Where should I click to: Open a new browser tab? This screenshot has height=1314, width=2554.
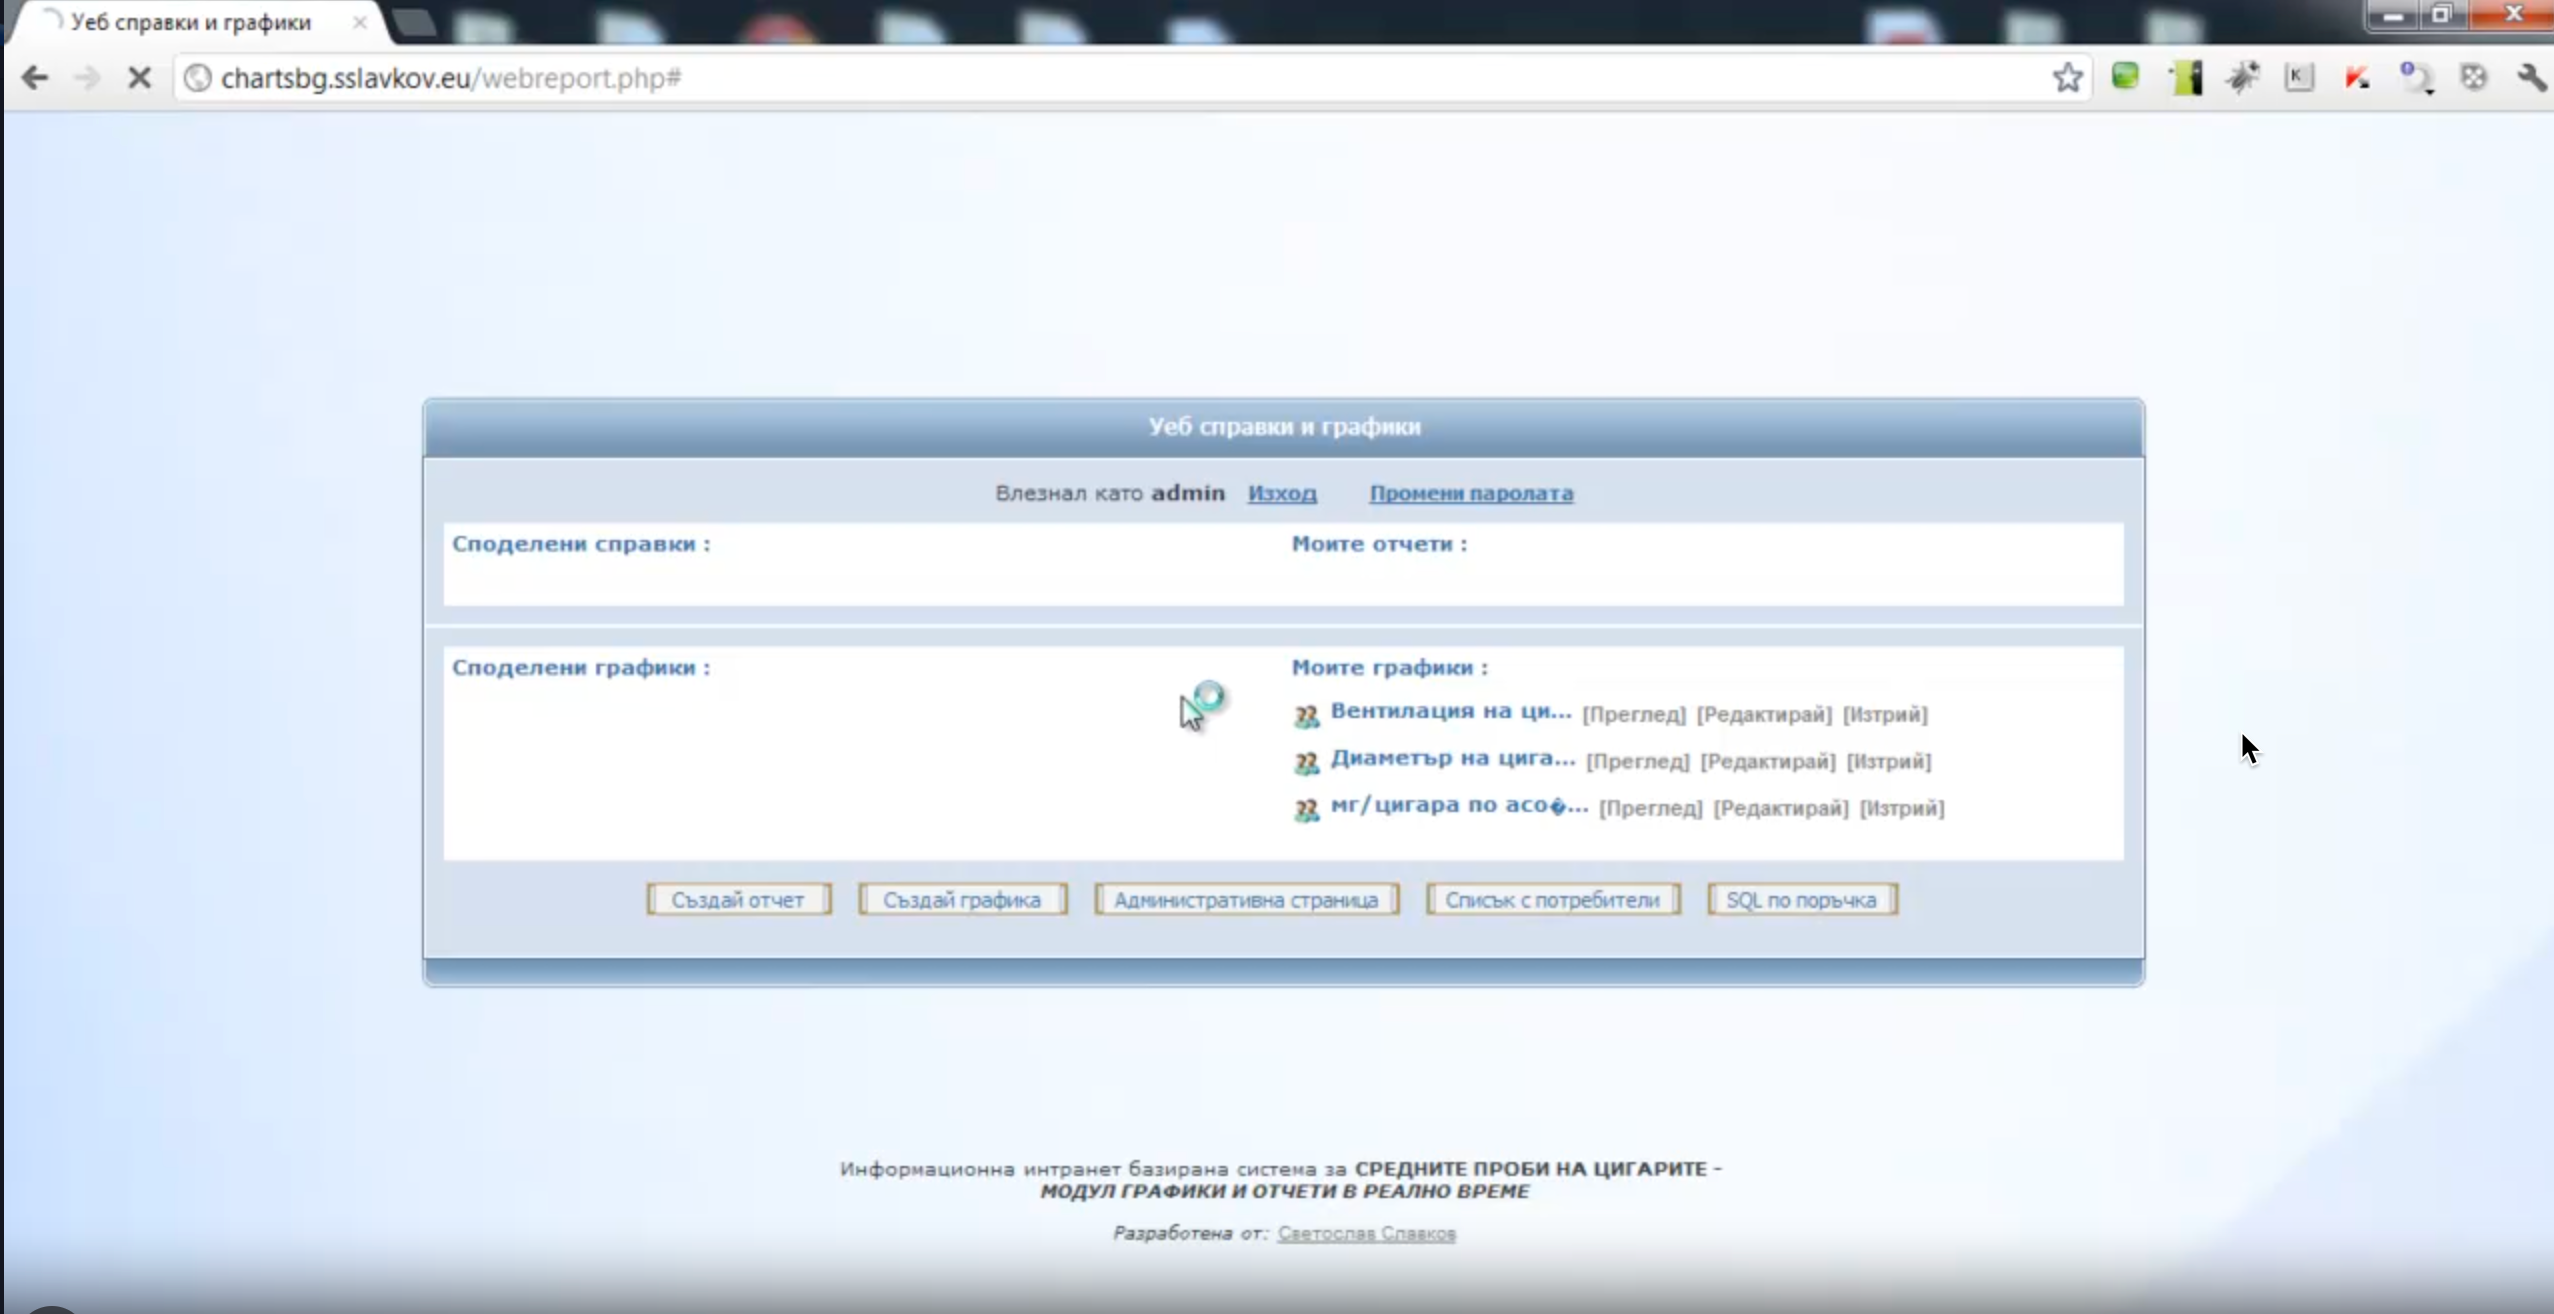(x=413, y=23)
